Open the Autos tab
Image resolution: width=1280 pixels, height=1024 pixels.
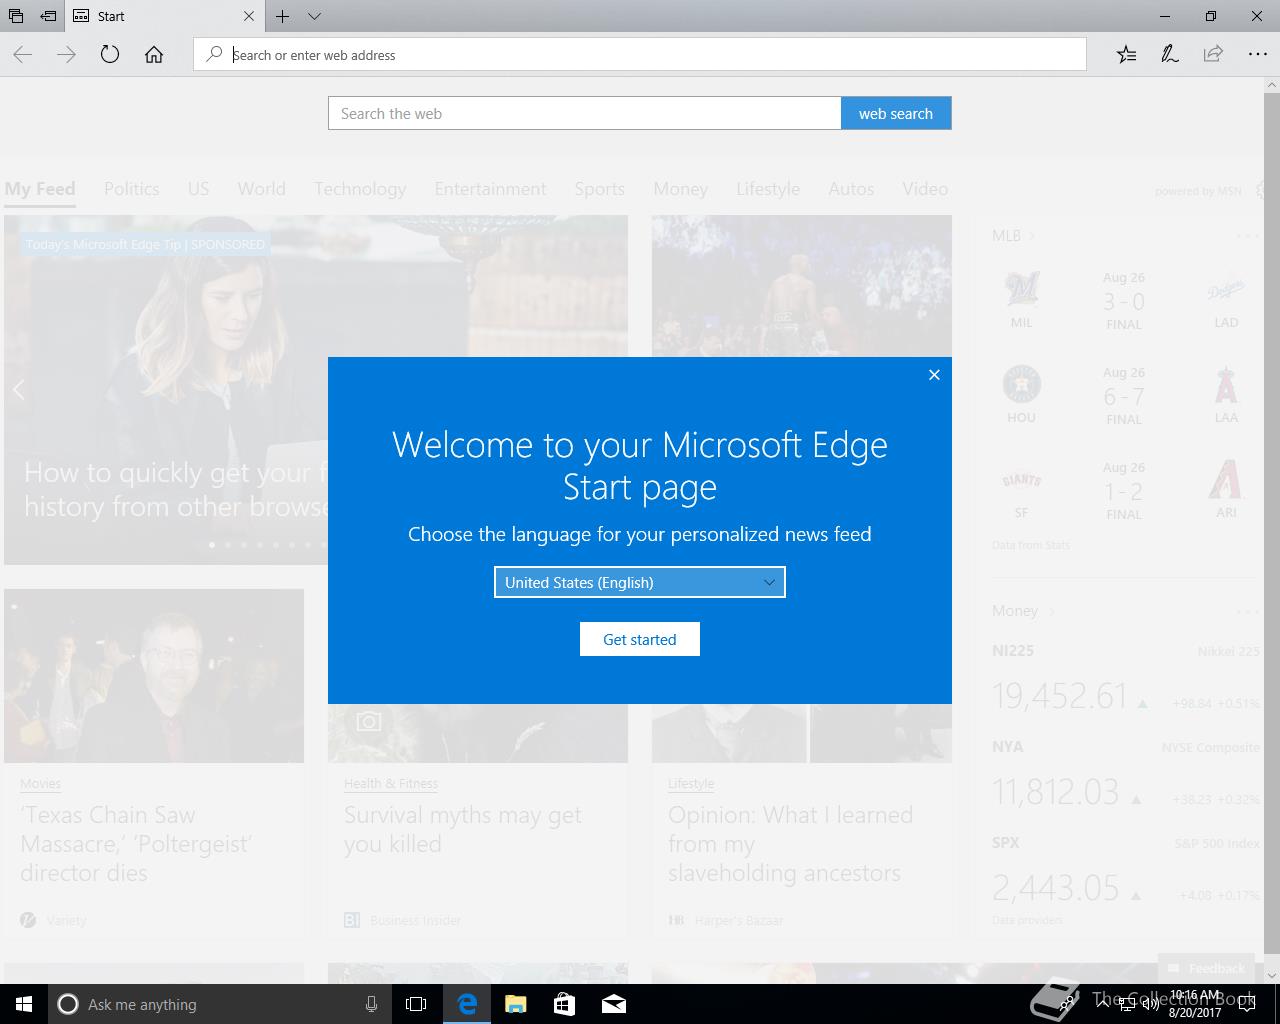click(x=851, y=189)
